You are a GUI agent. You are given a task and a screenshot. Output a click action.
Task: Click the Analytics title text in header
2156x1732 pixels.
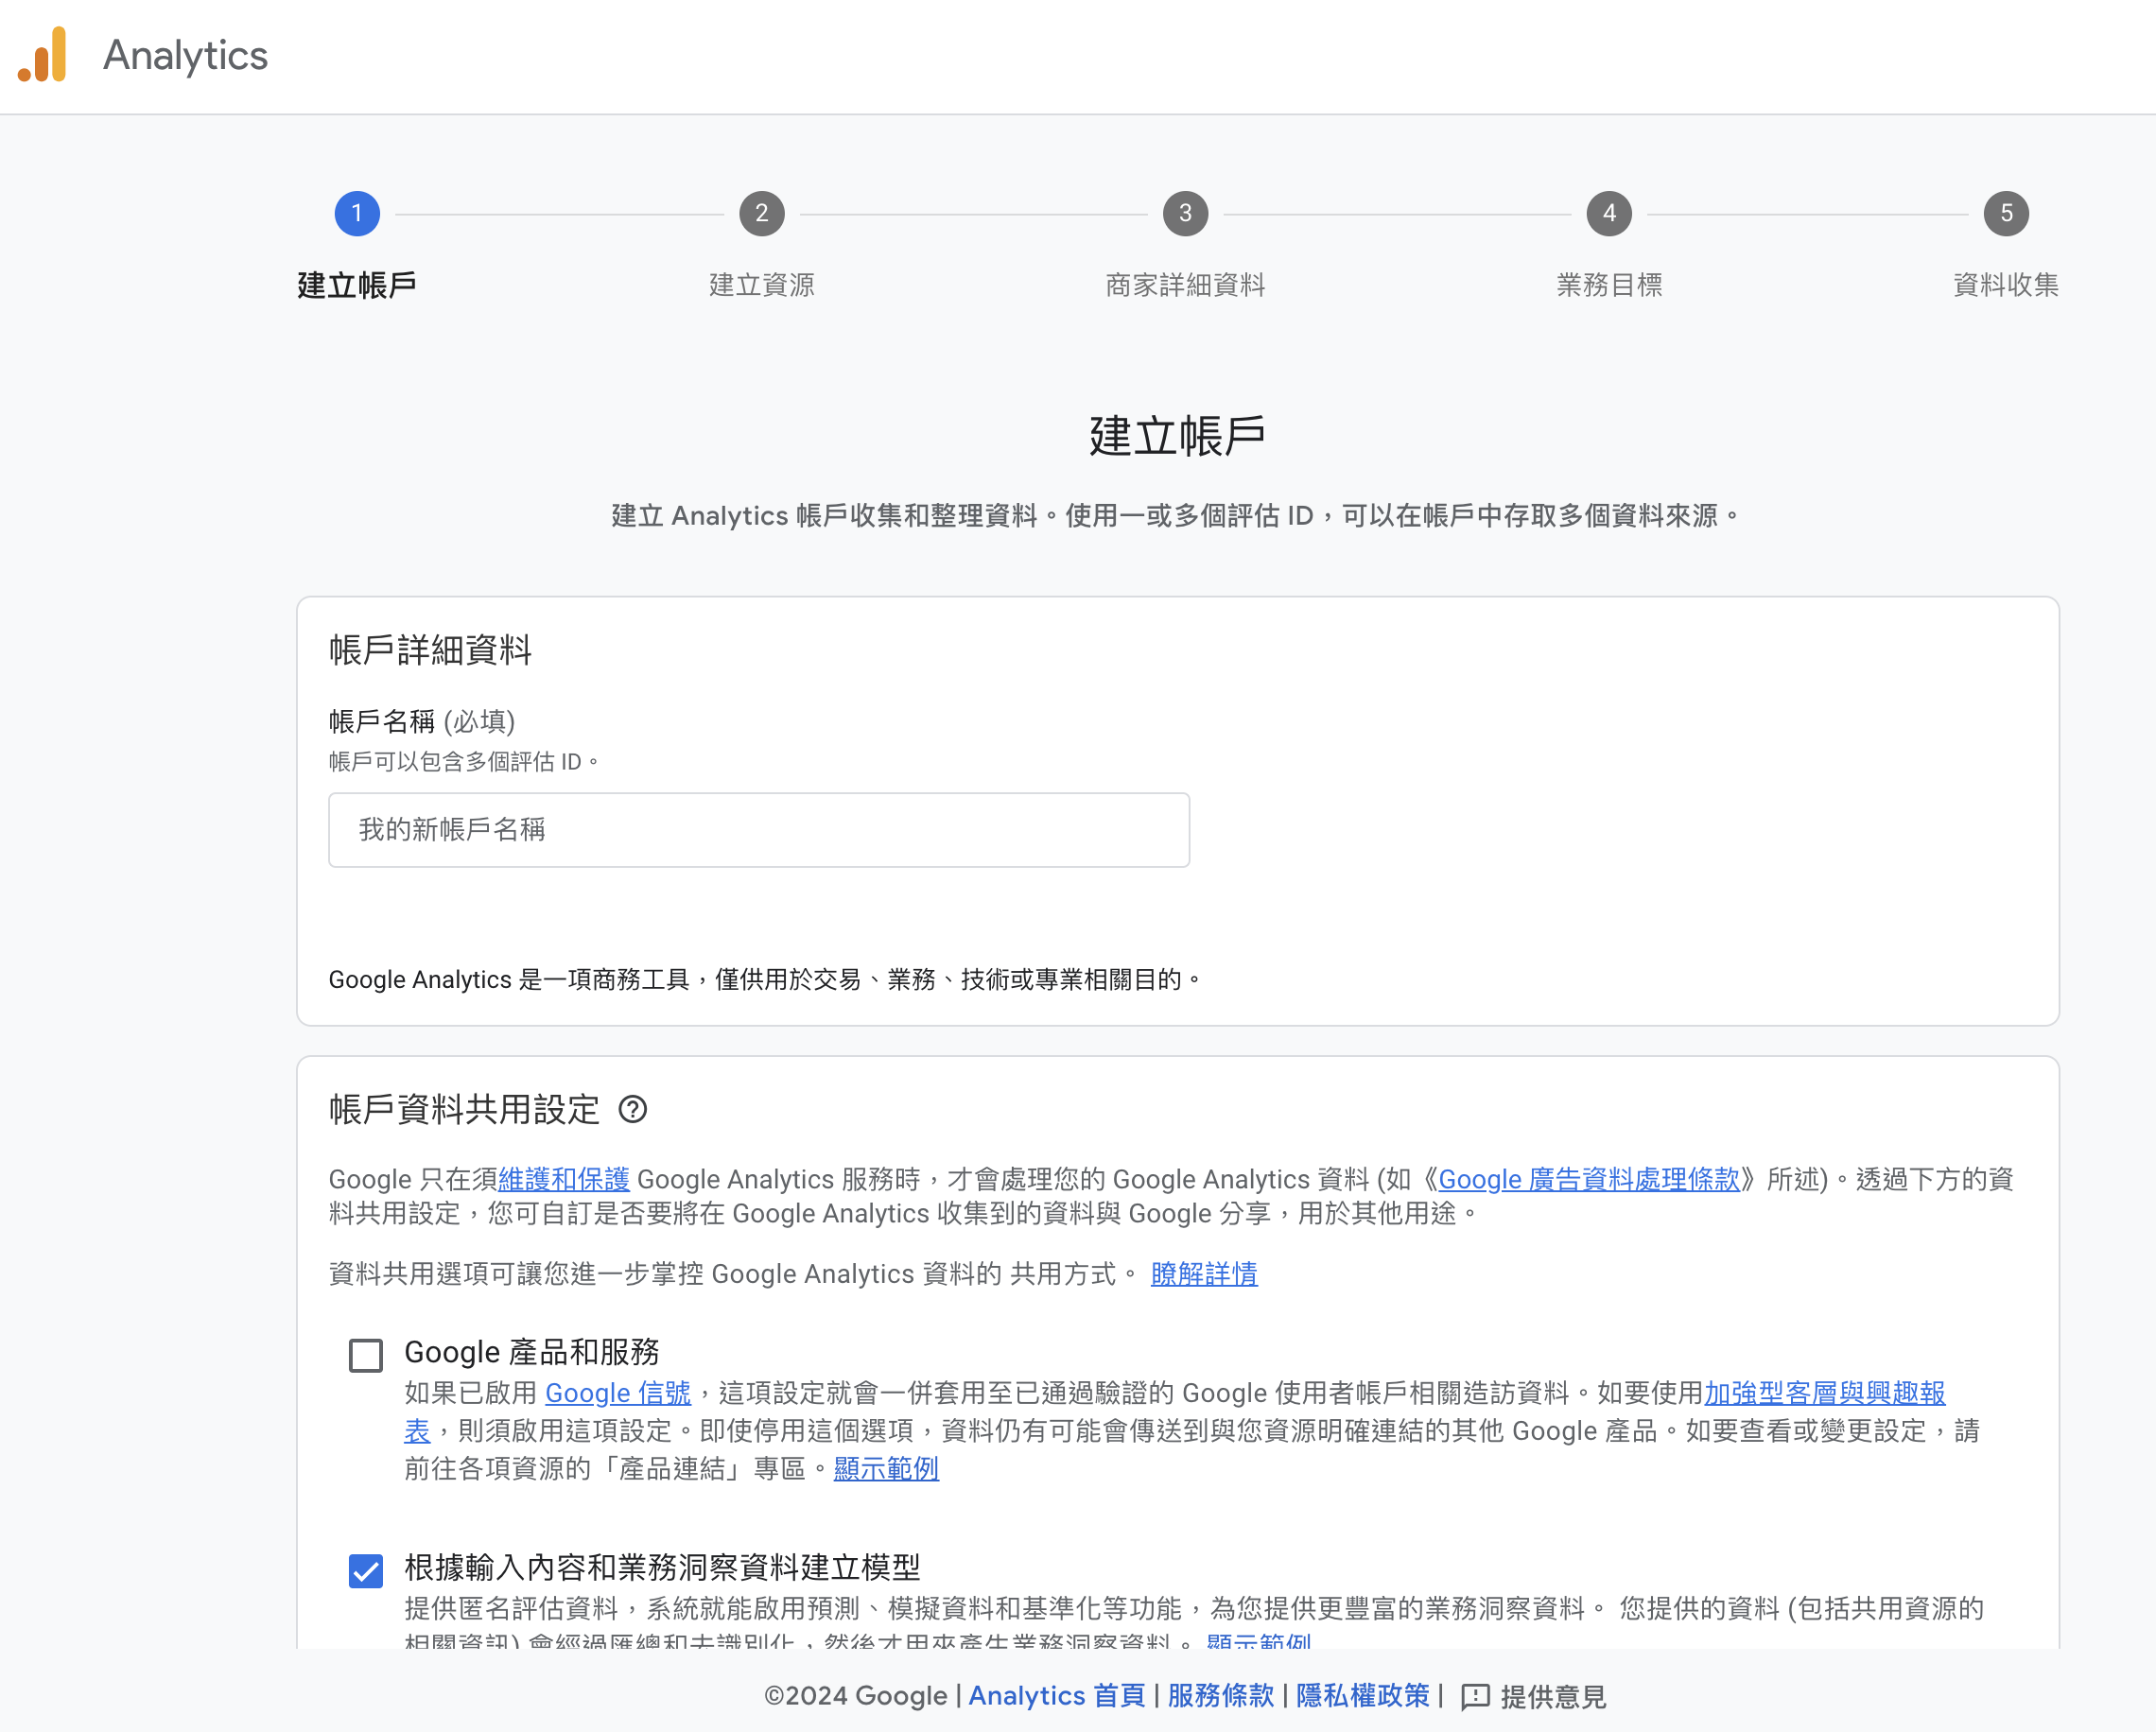186,56
